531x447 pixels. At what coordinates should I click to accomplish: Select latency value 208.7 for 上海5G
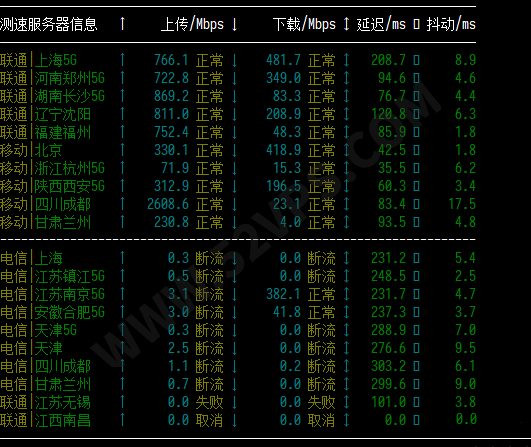pyautogui.click(x=388, y=60)
